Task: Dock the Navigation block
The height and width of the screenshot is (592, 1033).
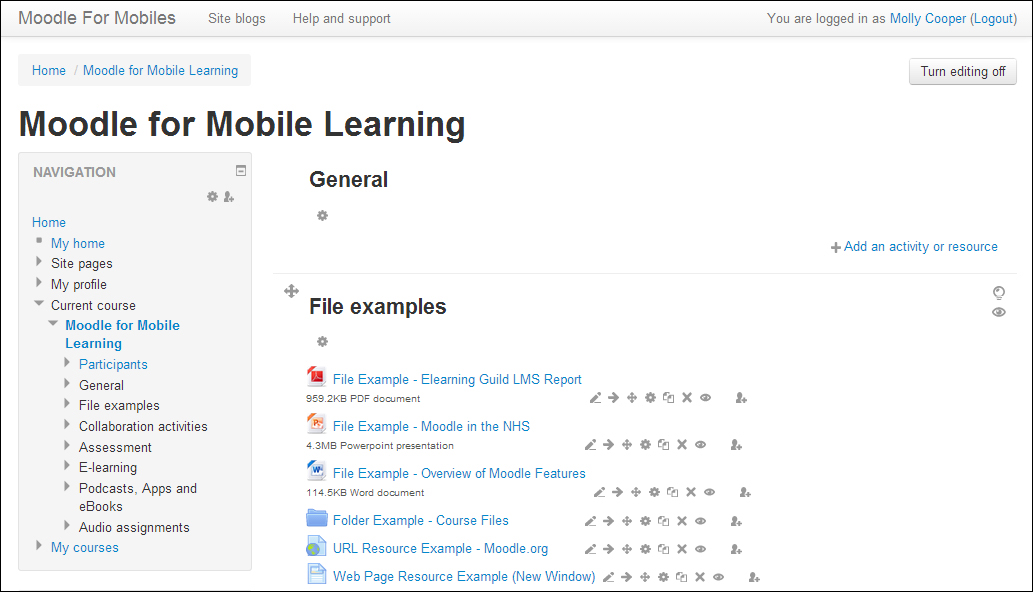Action: pyautogui.click(x=240, y=170)
